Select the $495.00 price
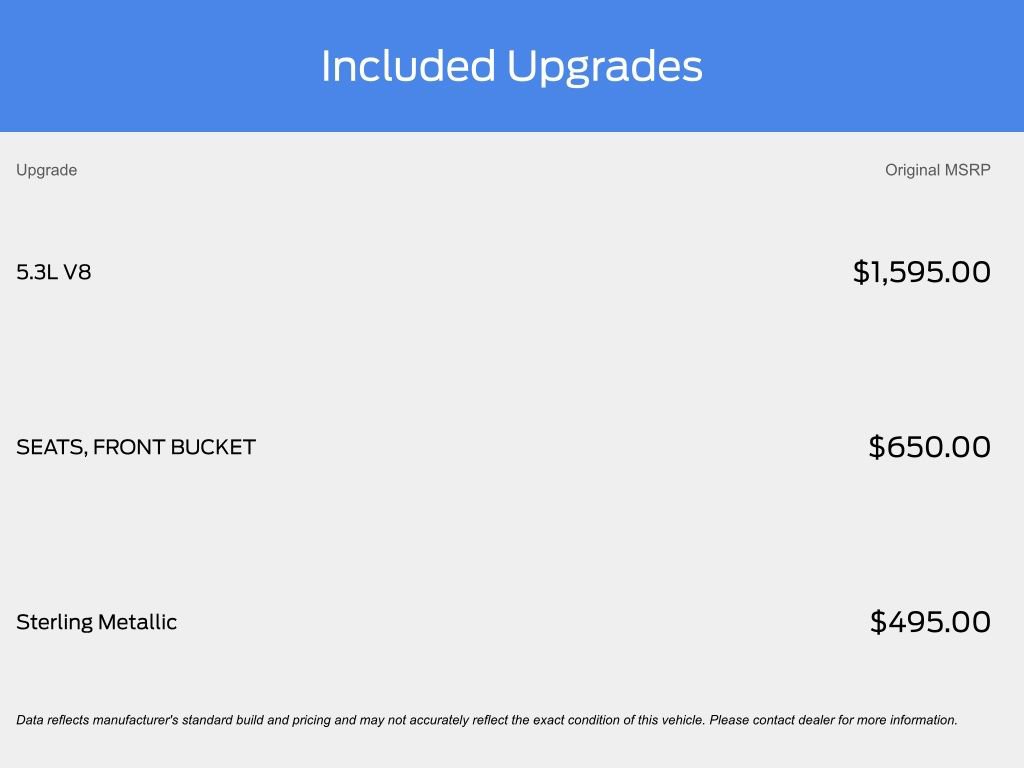The width and height of the screenshot is (1024, 768). click(930, 622)
